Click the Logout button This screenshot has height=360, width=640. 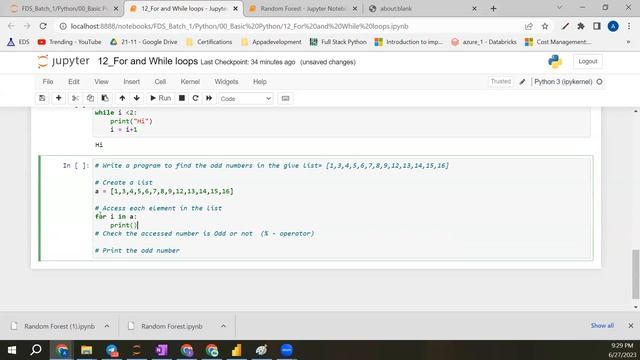(x=588, y=61)
